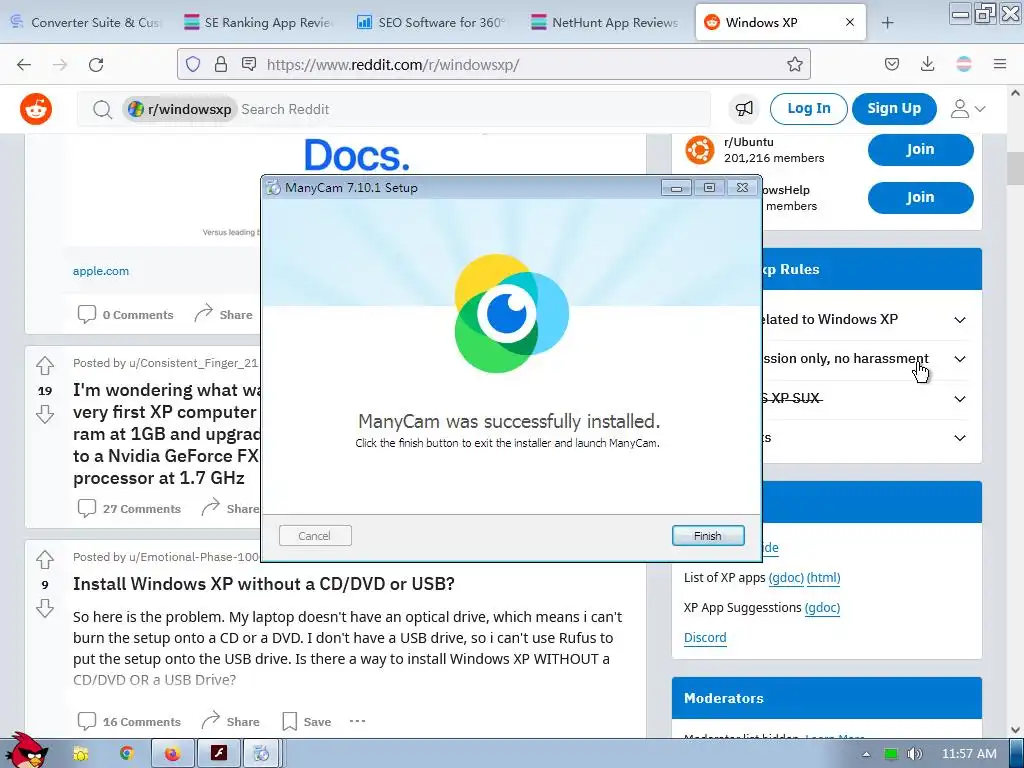Open 16 Comments on Install XP post
The height and width of the screenshot is (768, 1024).
tap(129, 721)
